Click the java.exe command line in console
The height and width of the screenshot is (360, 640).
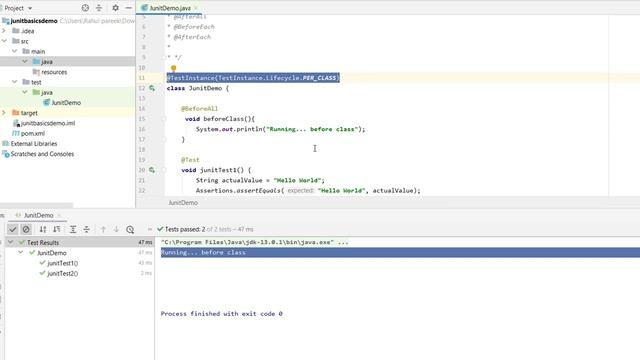(x=255, y=242)
